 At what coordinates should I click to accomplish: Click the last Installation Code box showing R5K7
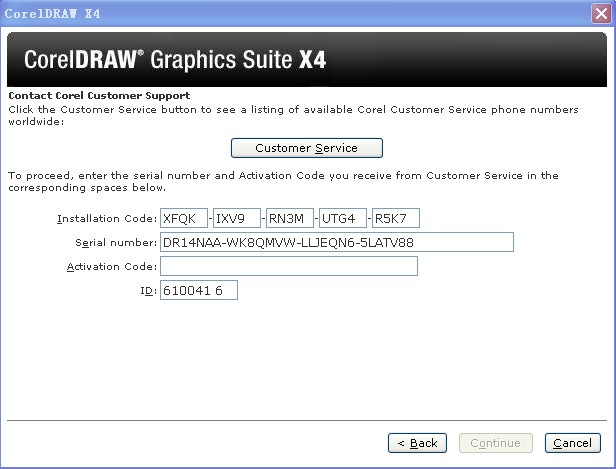tap(395, 218)
